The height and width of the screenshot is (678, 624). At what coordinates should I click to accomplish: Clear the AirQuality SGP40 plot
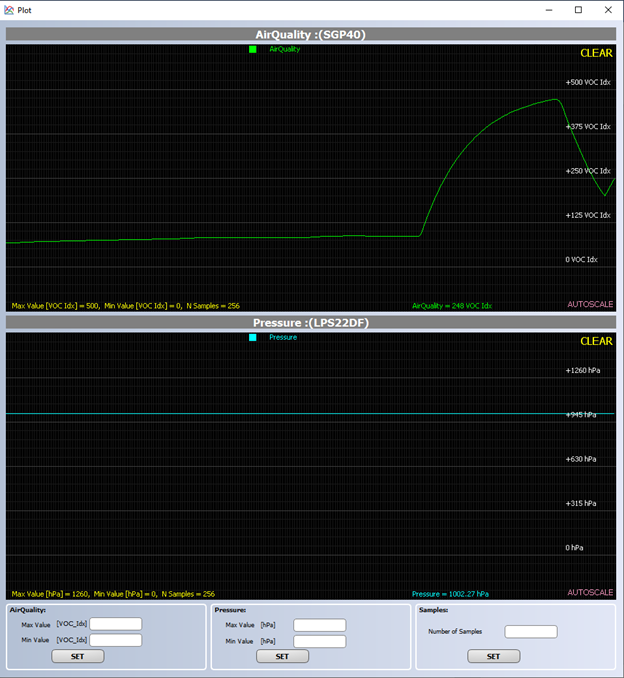click(x=596, y=53)
